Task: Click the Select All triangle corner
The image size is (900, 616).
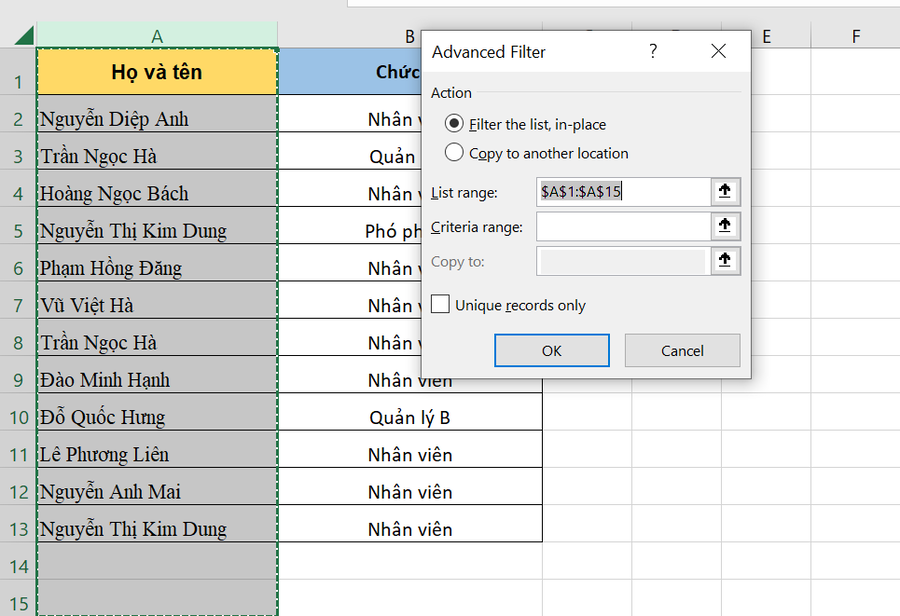Action: pos(23,36)
